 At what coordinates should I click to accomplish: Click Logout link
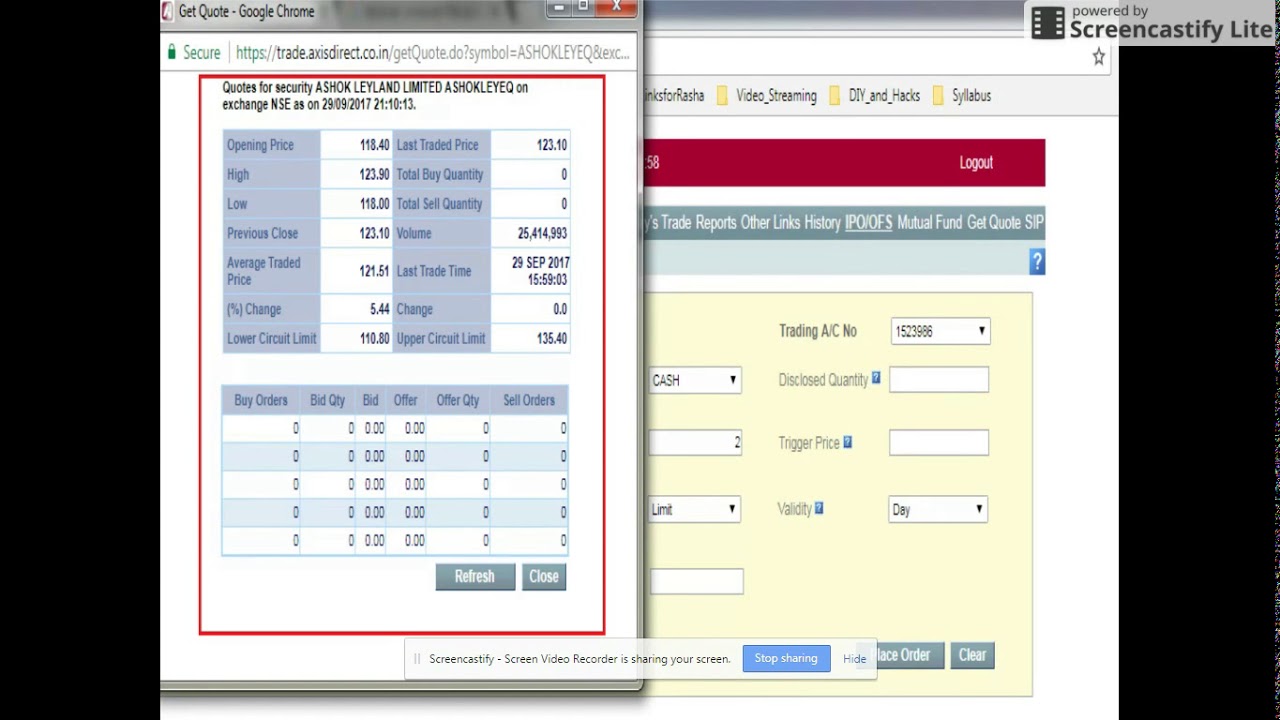976,163
